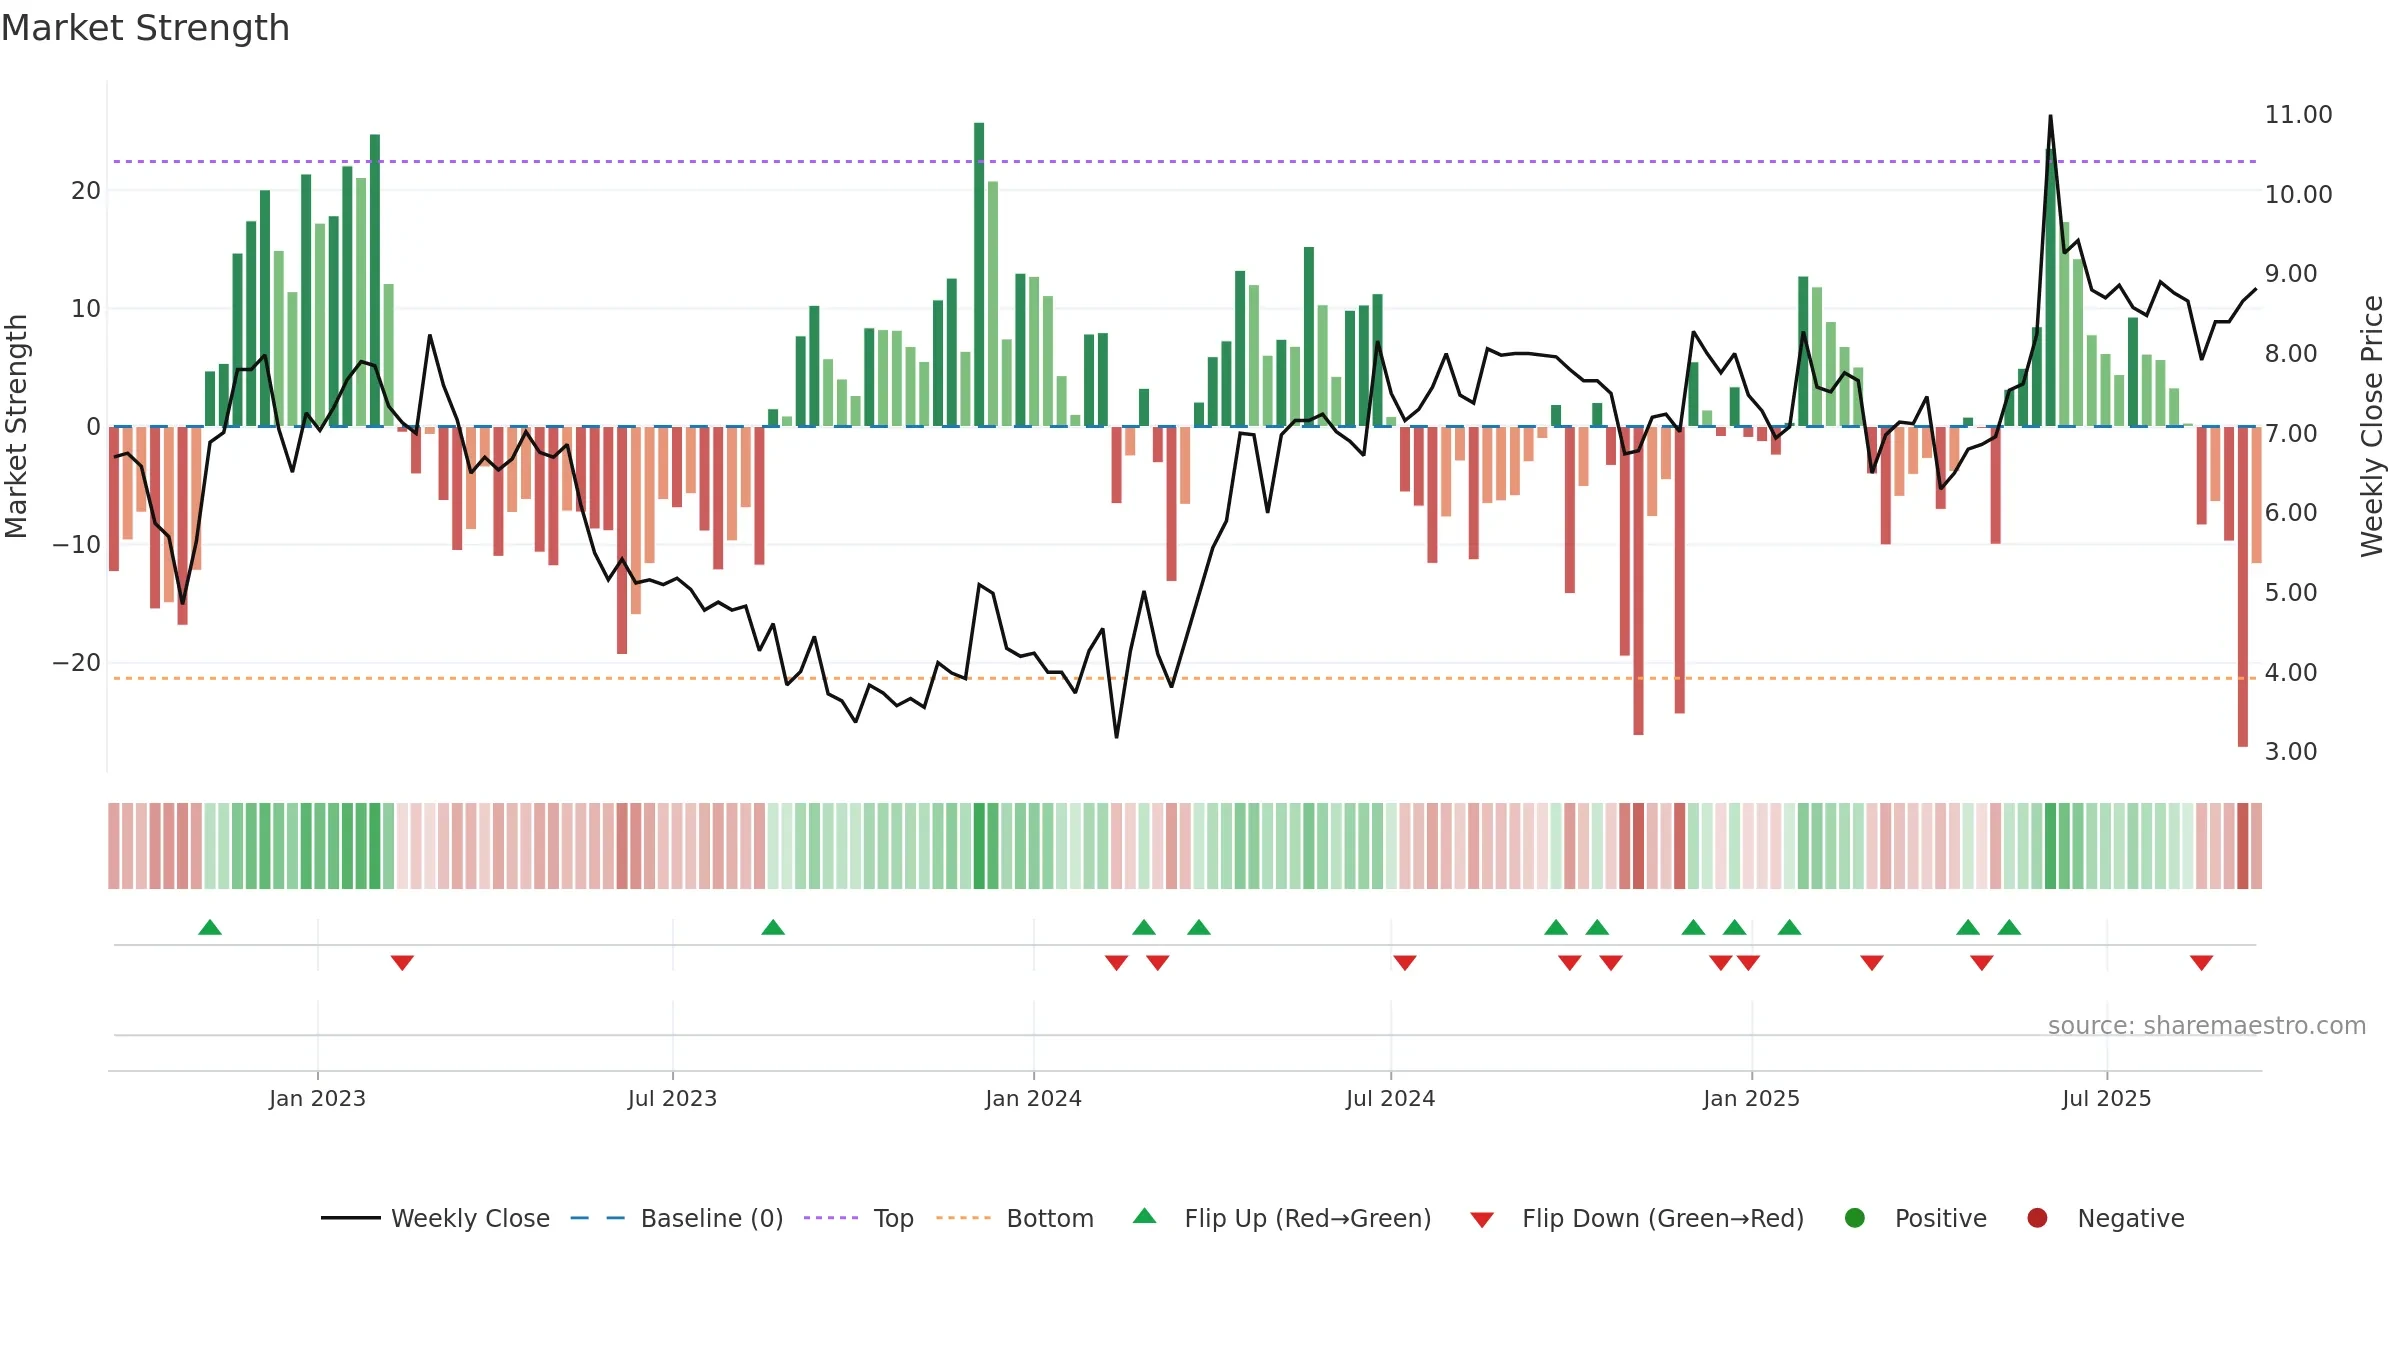Toggle the Weekly Close legend label
The height and width of the screenshot is (1350, 2400).
[470, 1218]
